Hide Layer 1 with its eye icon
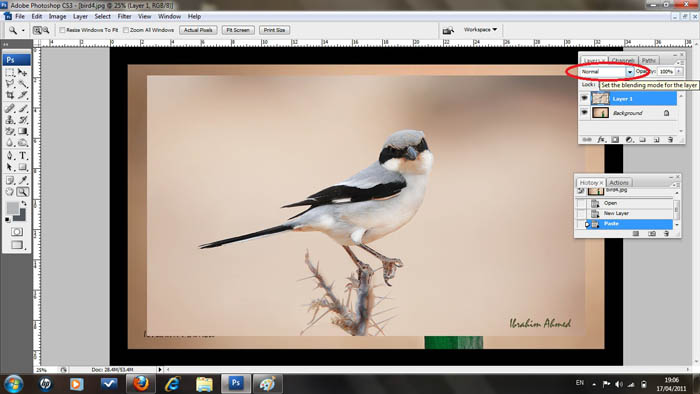The height and width of the screenshot is (394, 700). pyautogui.click(x=584, y=98)
